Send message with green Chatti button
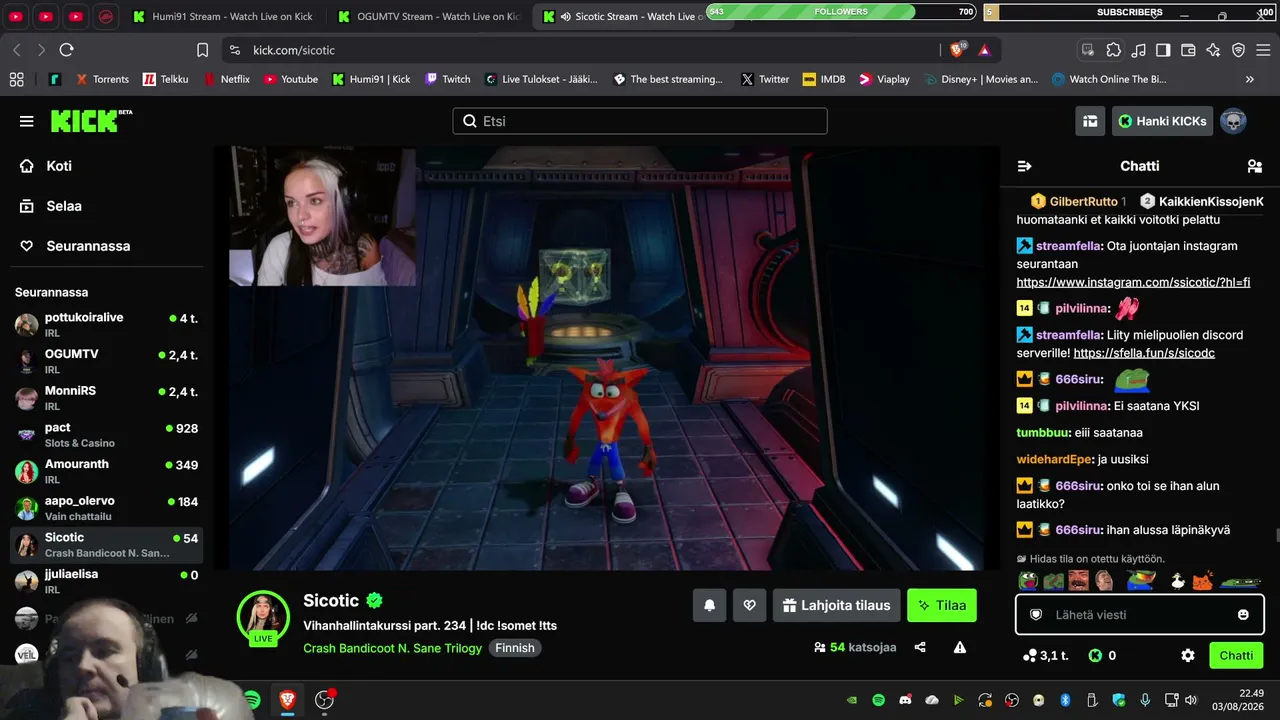 1236,655
